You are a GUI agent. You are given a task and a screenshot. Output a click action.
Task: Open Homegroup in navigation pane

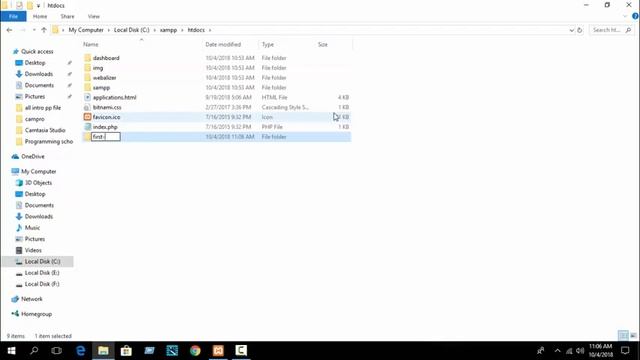click(x=36, y=314)
